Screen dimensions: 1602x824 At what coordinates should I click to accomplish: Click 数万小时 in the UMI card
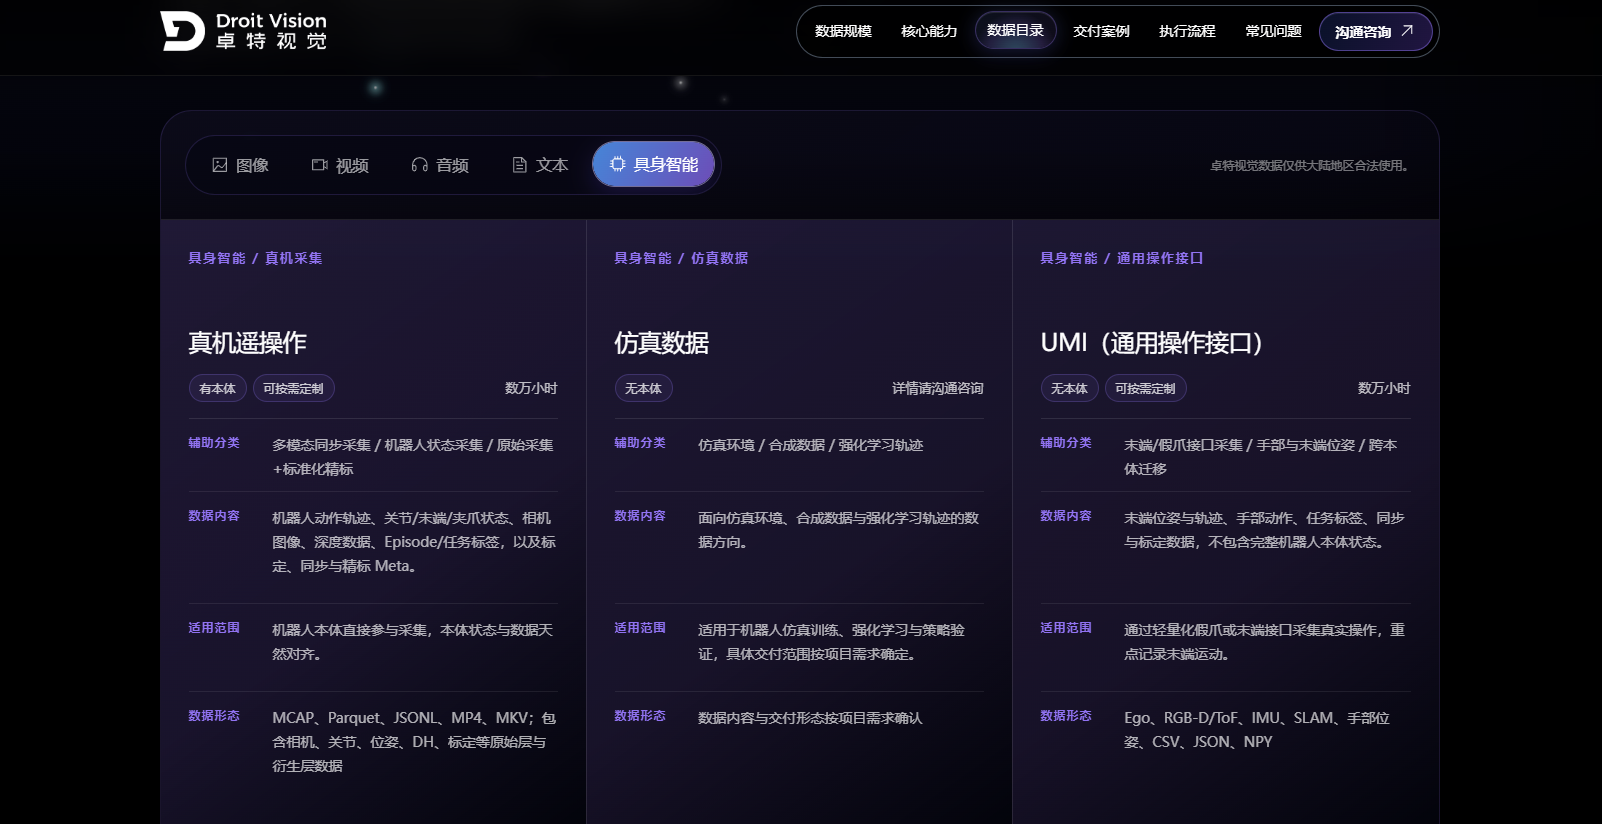(x=1384, y=388)
